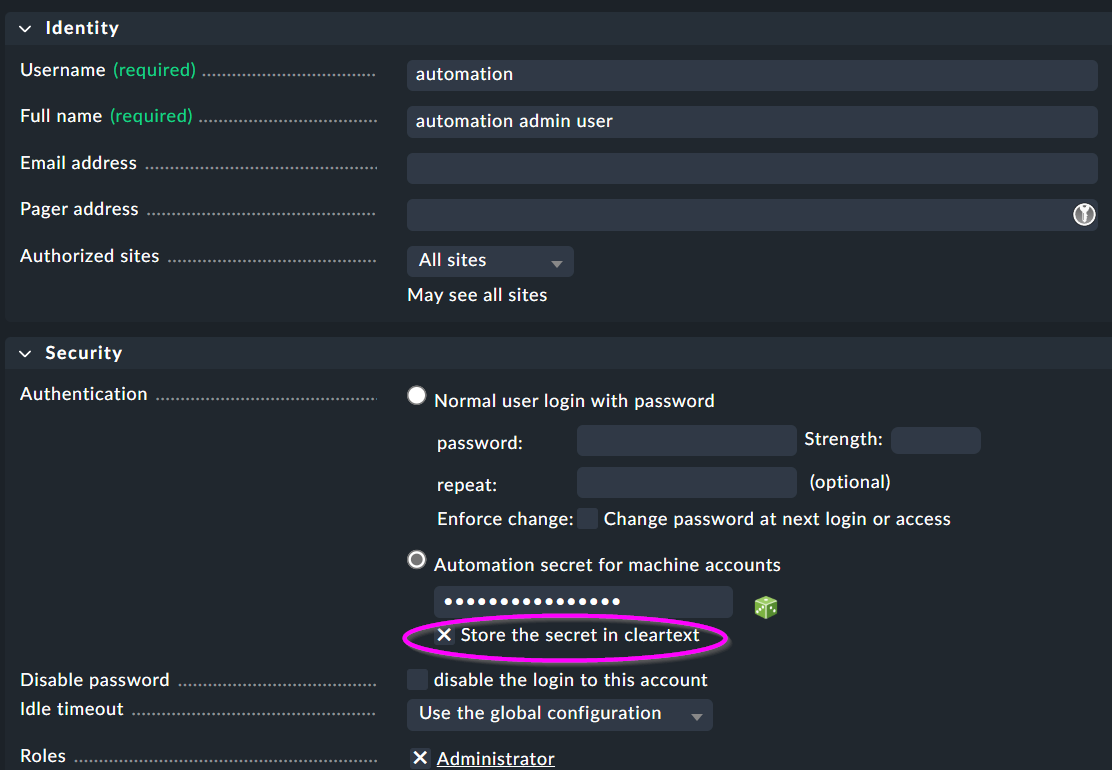The height and width of the screenshot is (770, 1112).
Task: Check disable the login to this account
Action: pos(417,680)
